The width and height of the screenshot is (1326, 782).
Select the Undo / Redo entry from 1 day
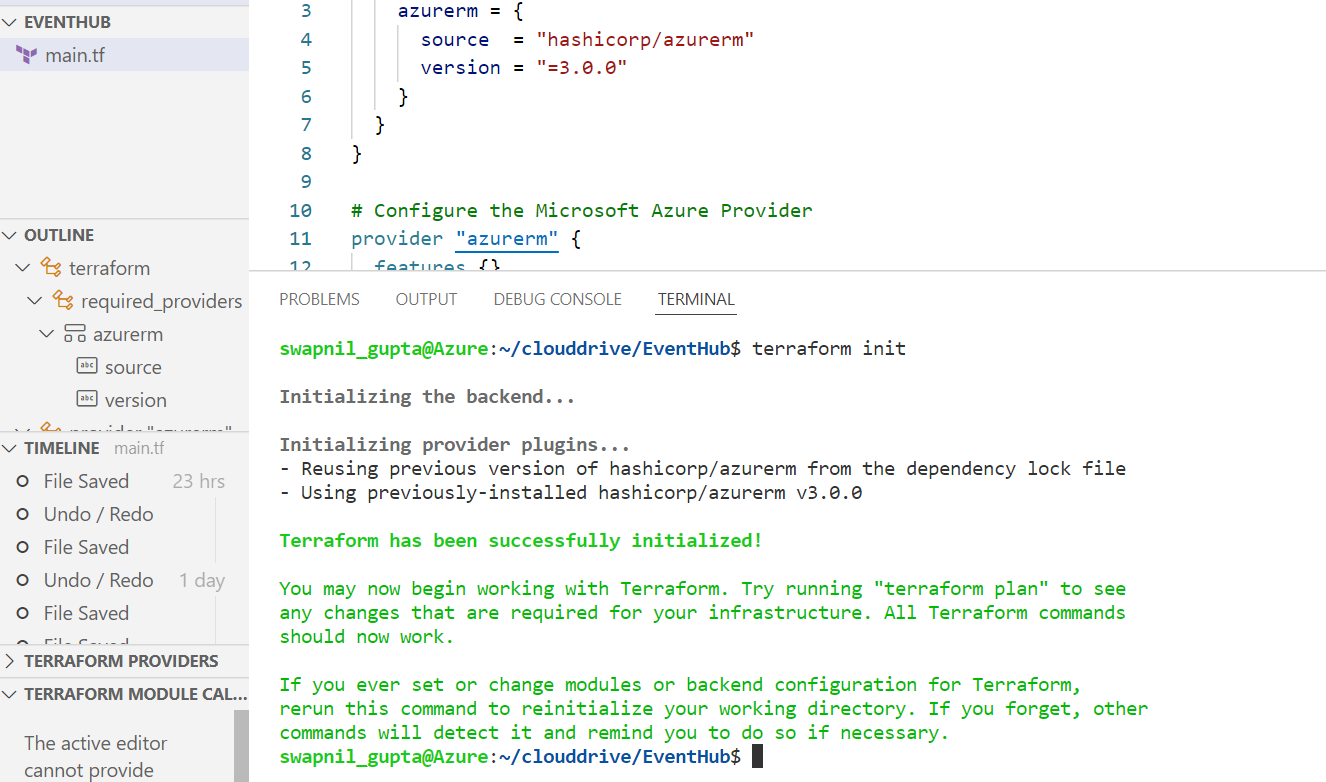coord(124,580)
